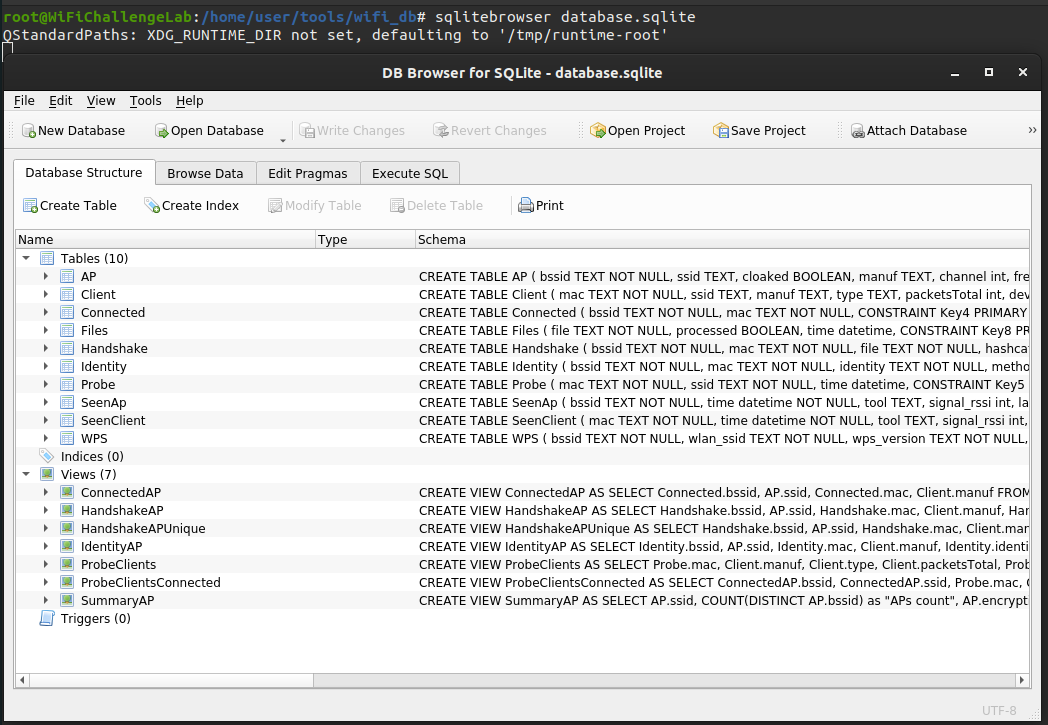
Task: Click the Print icon button
Action: [526, 206]
